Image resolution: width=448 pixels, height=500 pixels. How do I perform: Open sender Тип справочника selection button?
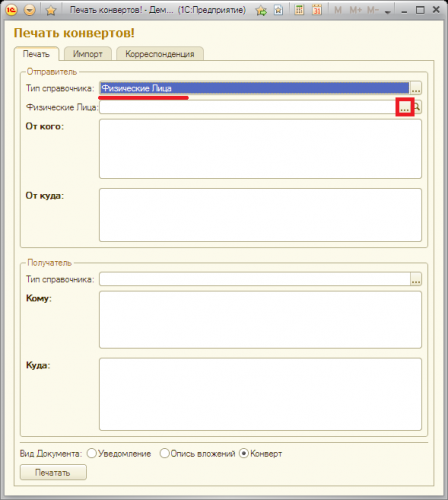coord(416,88)
